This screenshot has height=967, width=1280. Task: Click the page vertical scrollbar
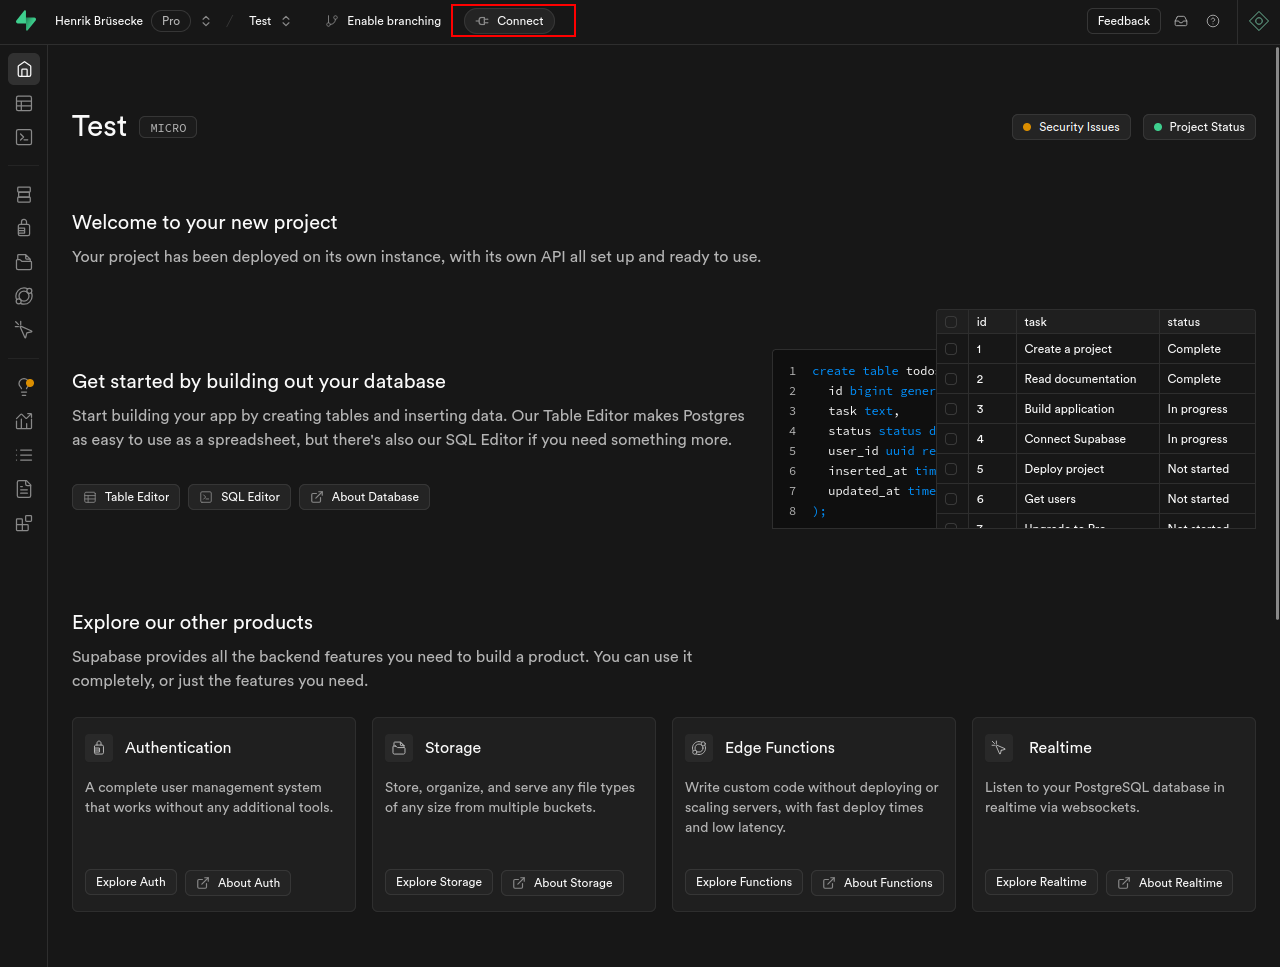1276,335
